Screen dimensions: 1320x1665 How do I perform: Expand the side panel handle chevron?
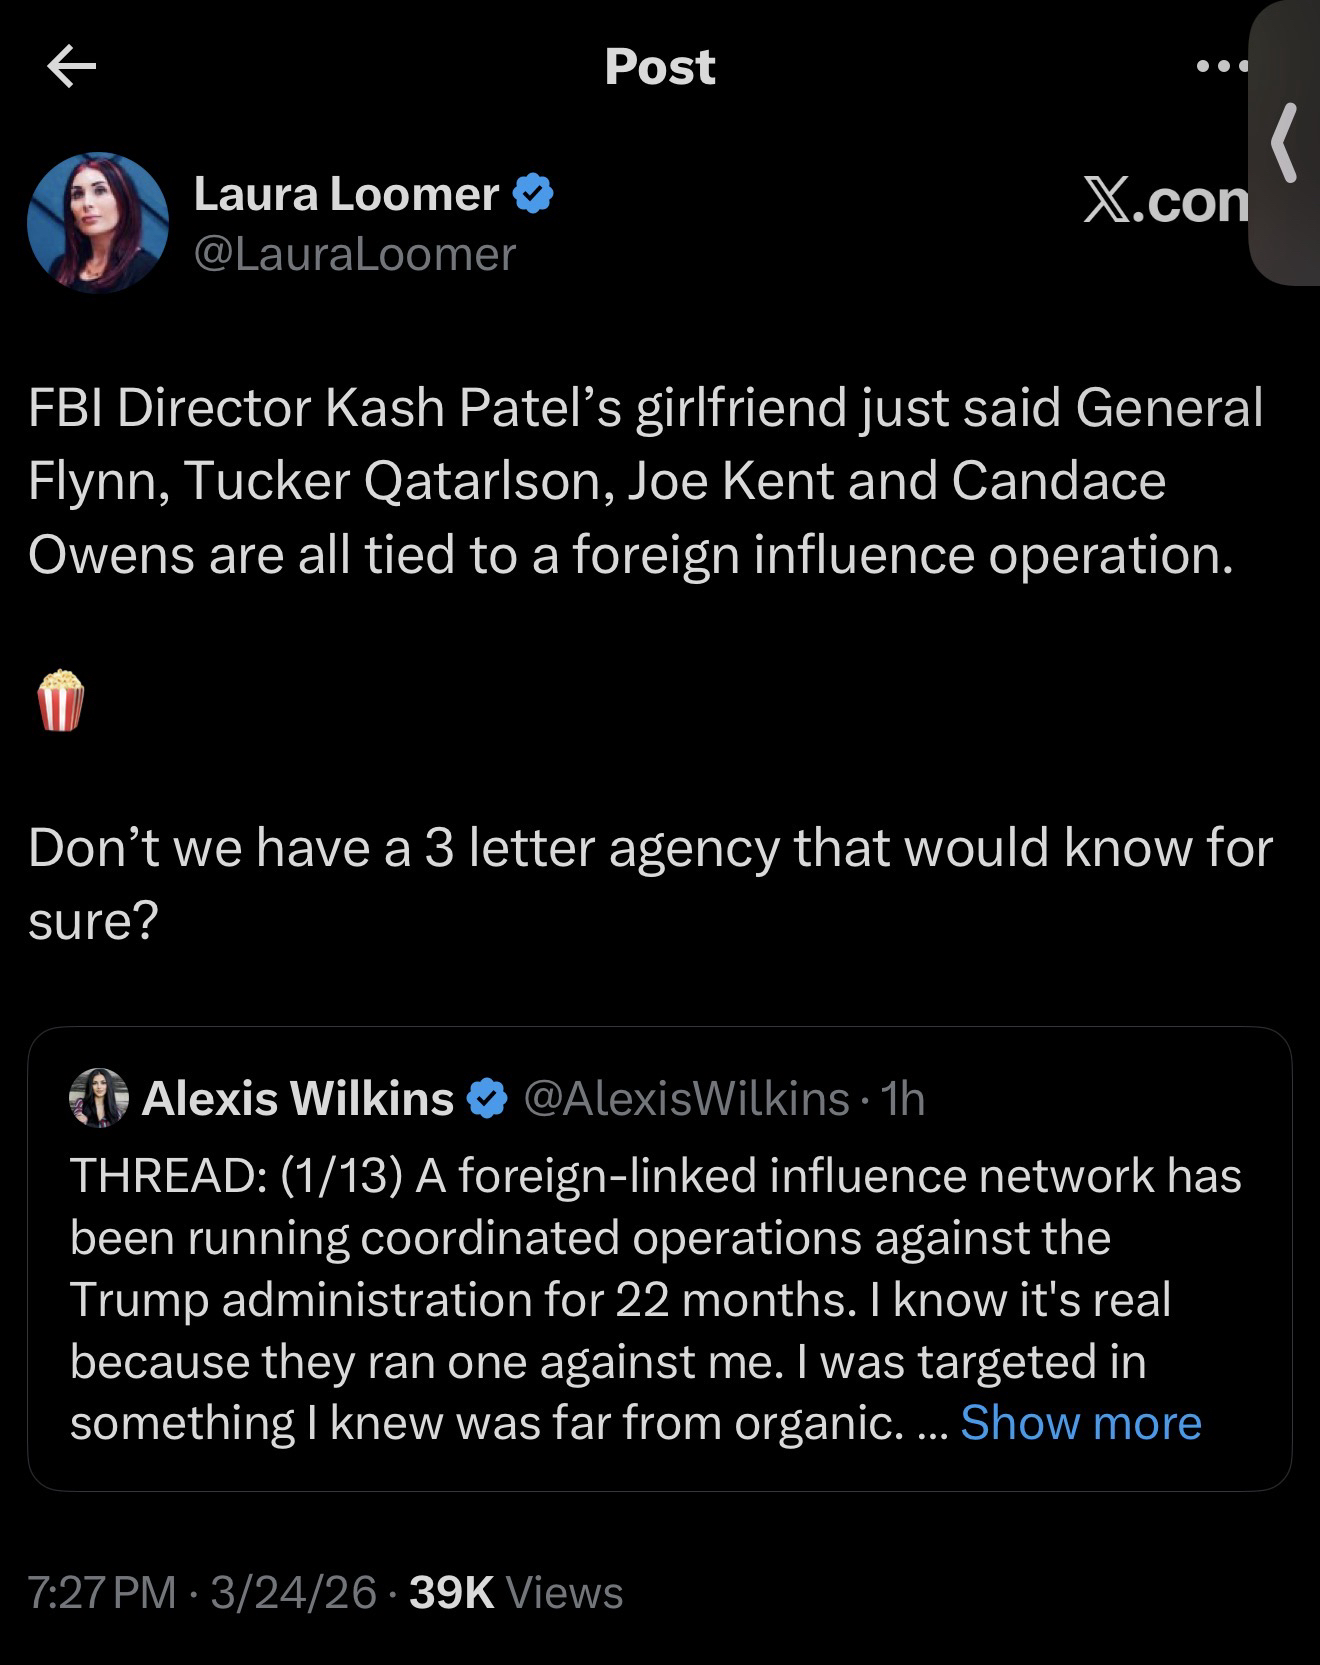point(1285,143)
